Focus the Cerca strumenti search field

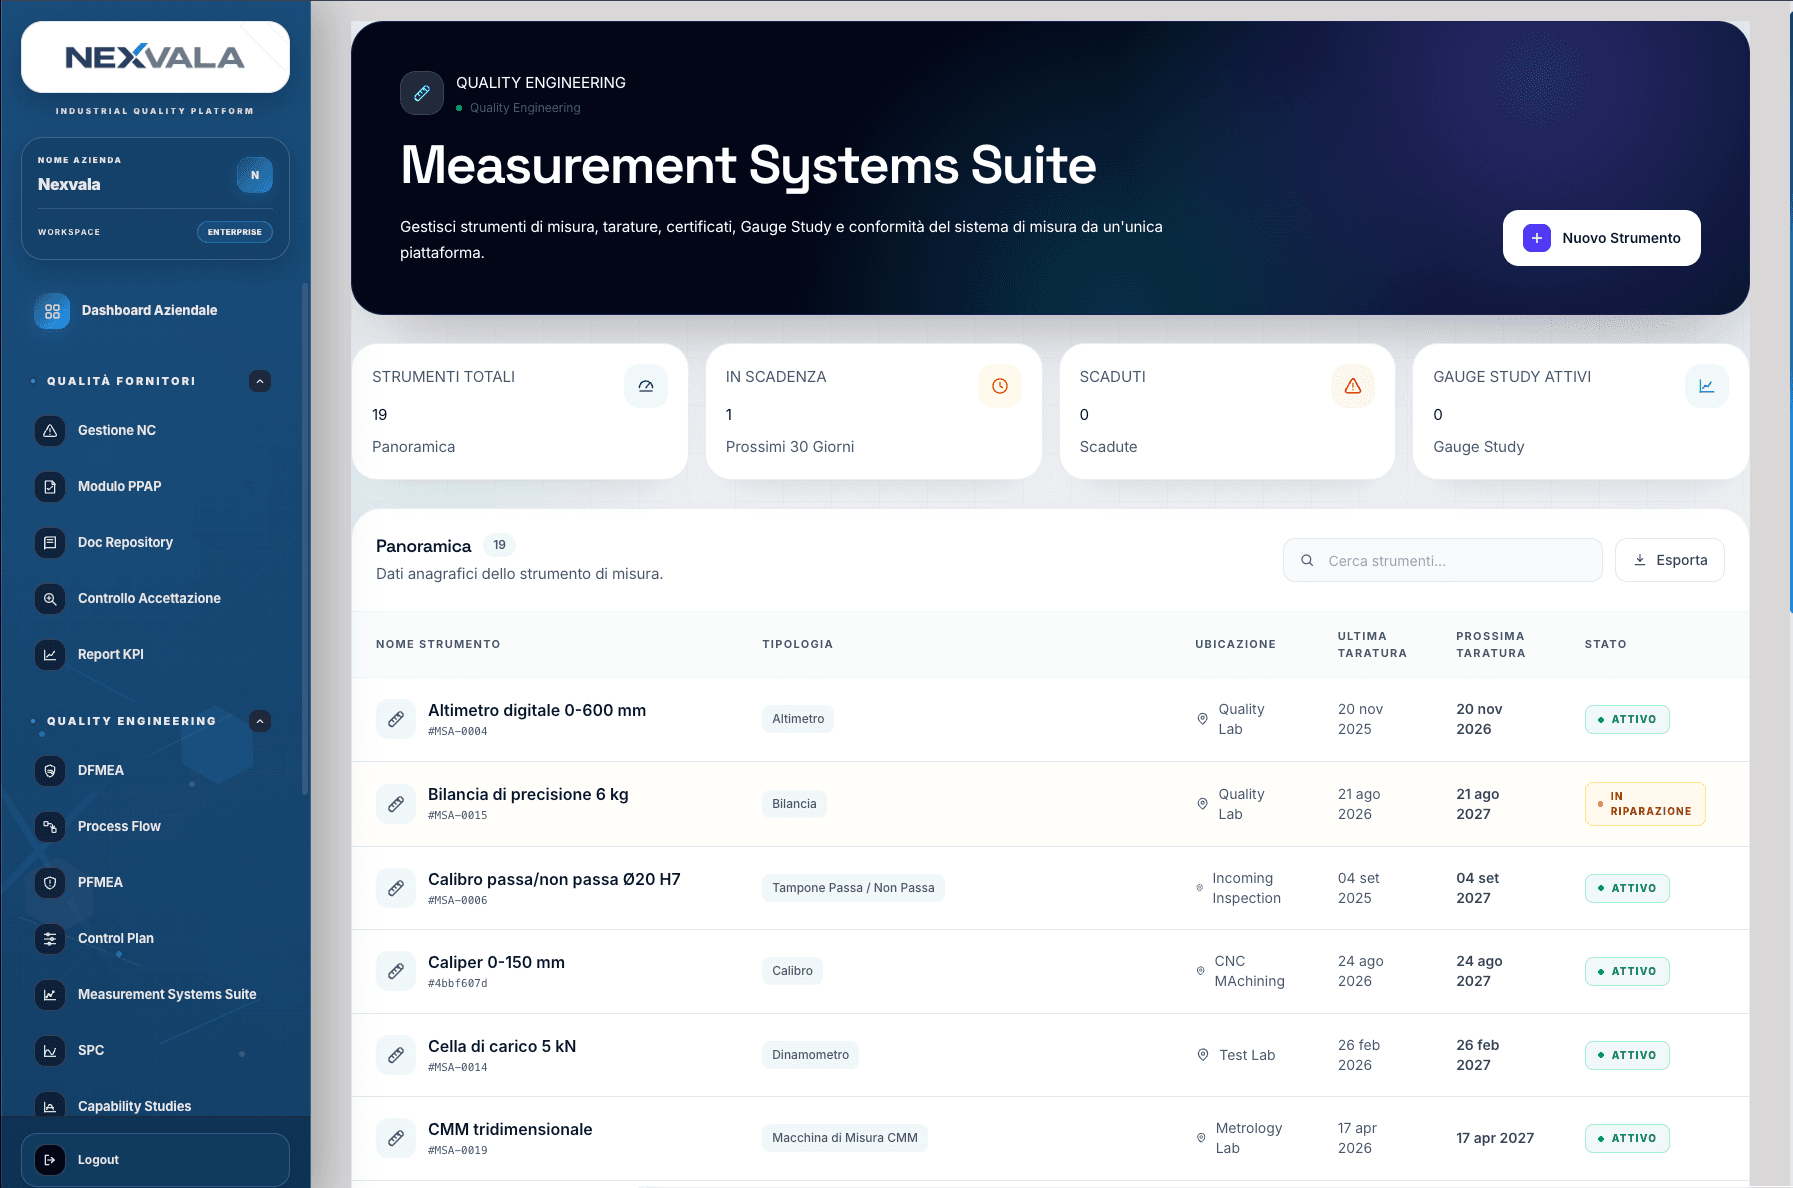click(x=1442, y=560)
